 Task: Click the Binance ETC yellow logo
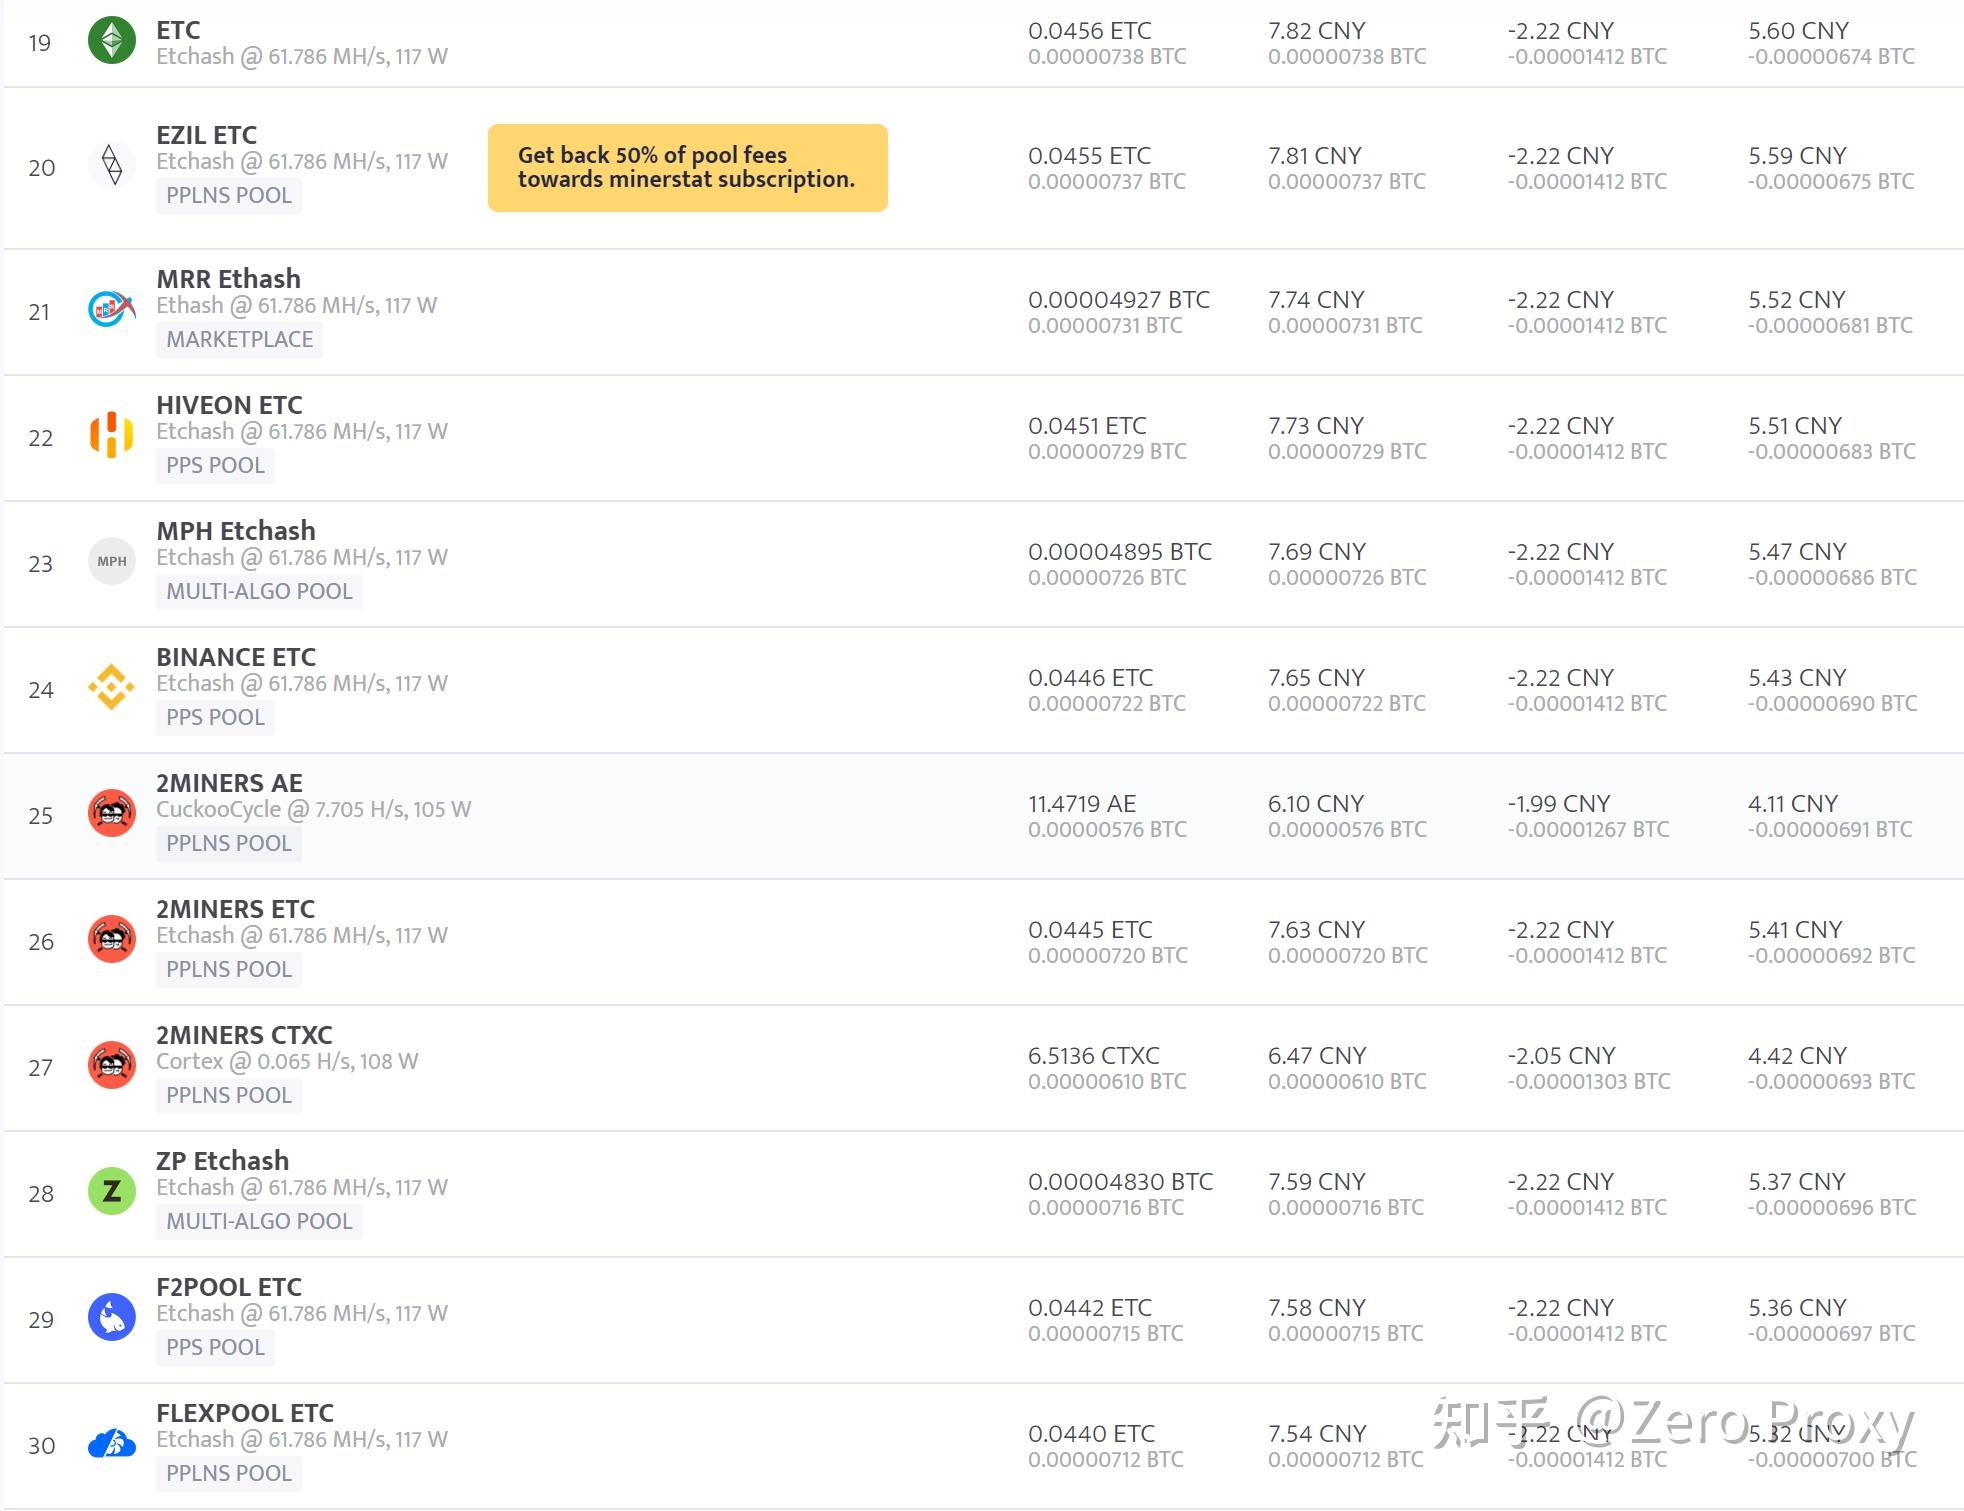pyautogui.click(x=112, y=687)
